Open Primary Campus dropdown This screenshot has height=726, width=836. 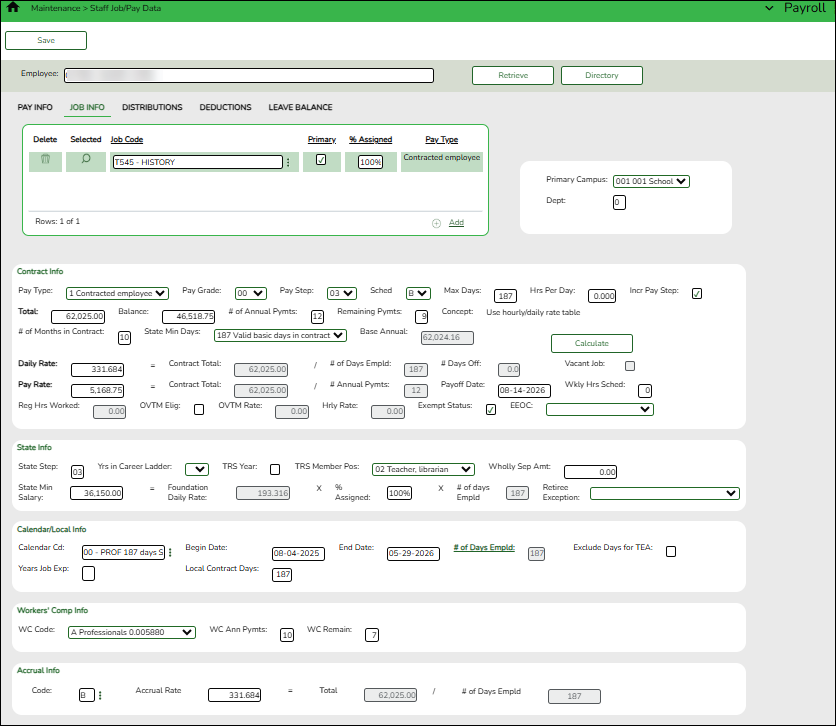click(x=652, y=181)
